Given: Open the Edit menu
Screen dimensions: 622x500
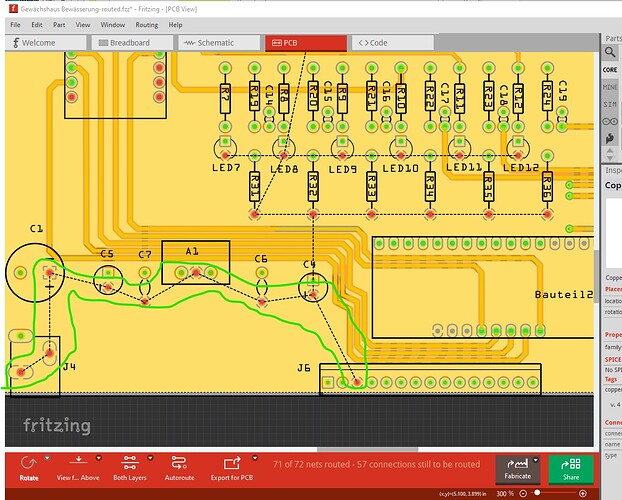Looking at the screenshot, I should click(37, 25).
